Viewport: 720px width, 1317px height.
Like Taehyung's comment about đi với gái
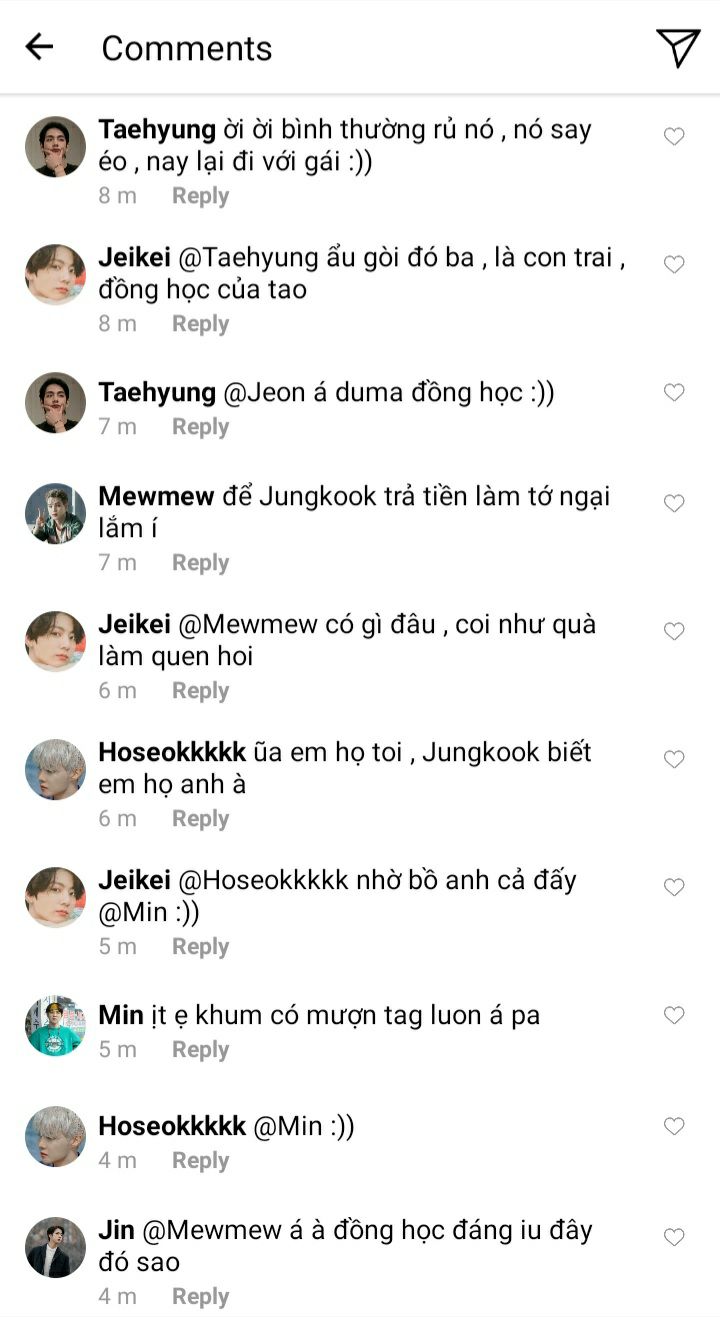[x=674, y=136]
